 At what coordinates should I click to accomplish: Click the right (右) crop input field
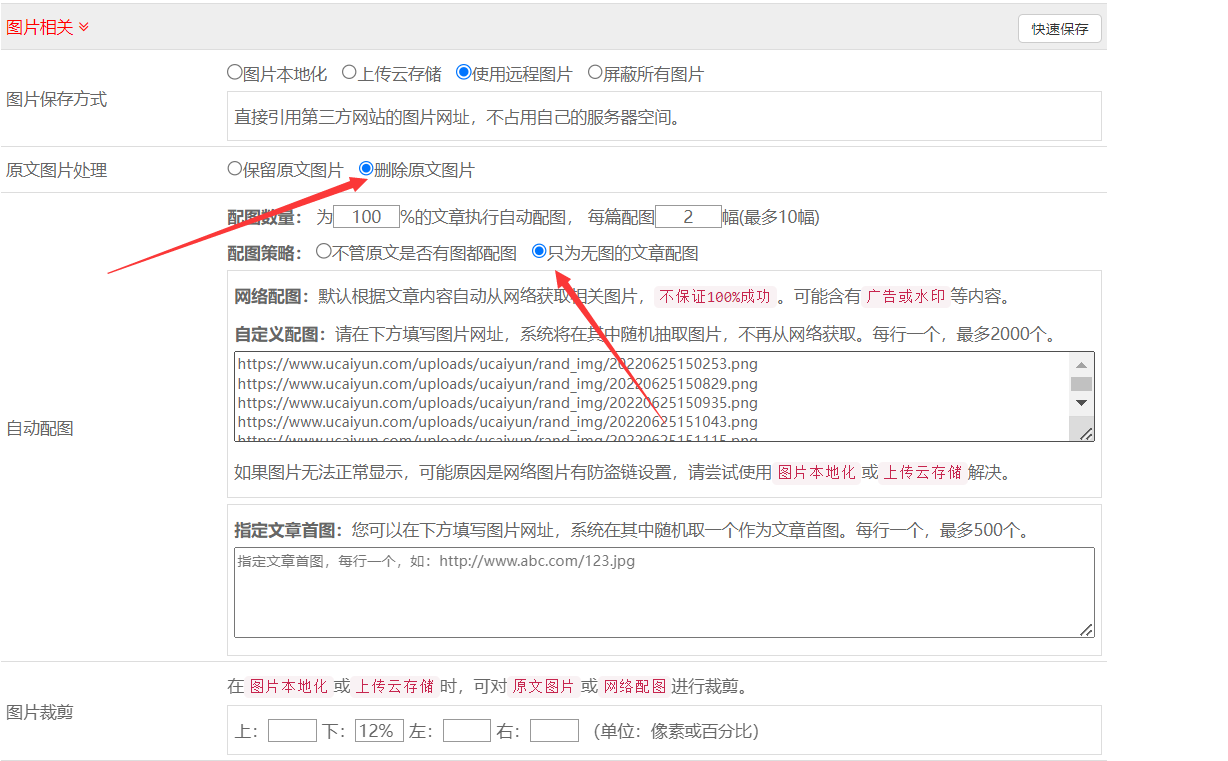[x=554, y=731]
